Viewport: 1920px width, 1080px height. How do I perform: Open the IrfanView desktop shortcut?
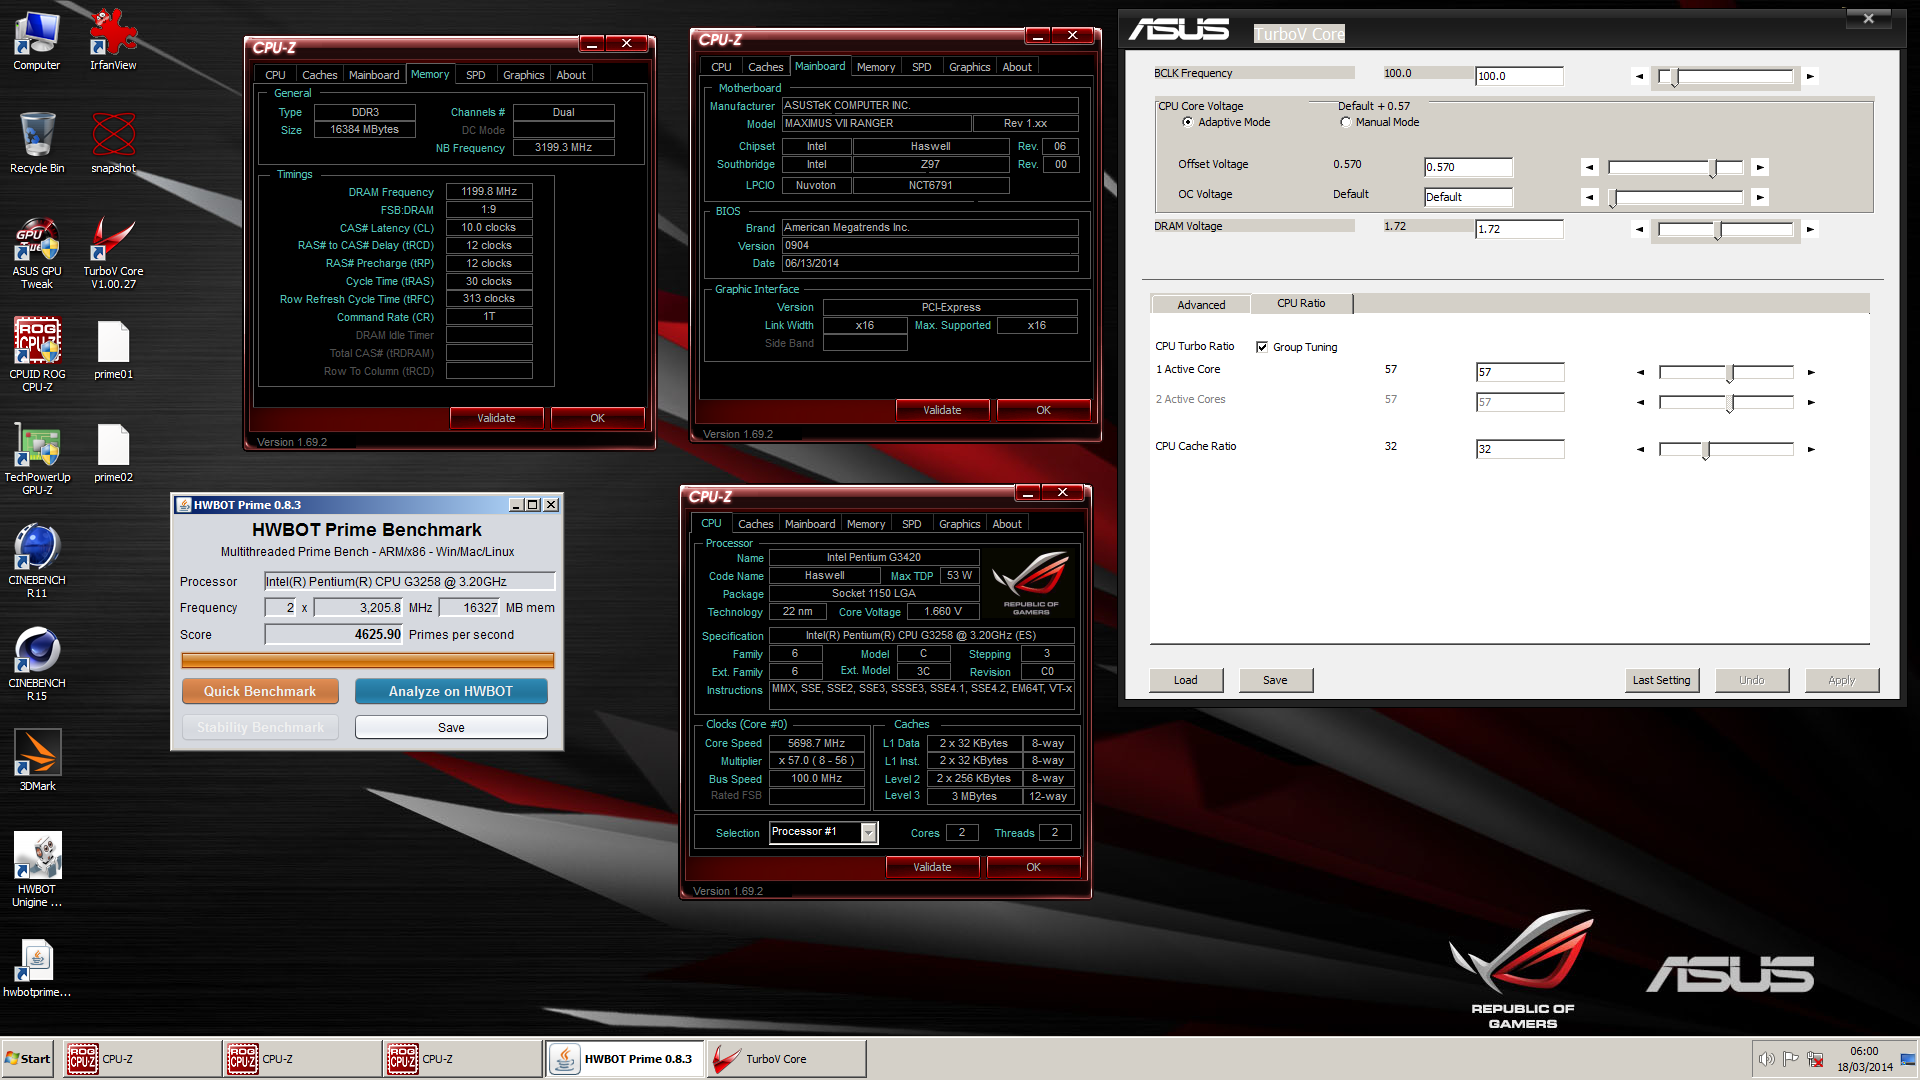point(113,41)
